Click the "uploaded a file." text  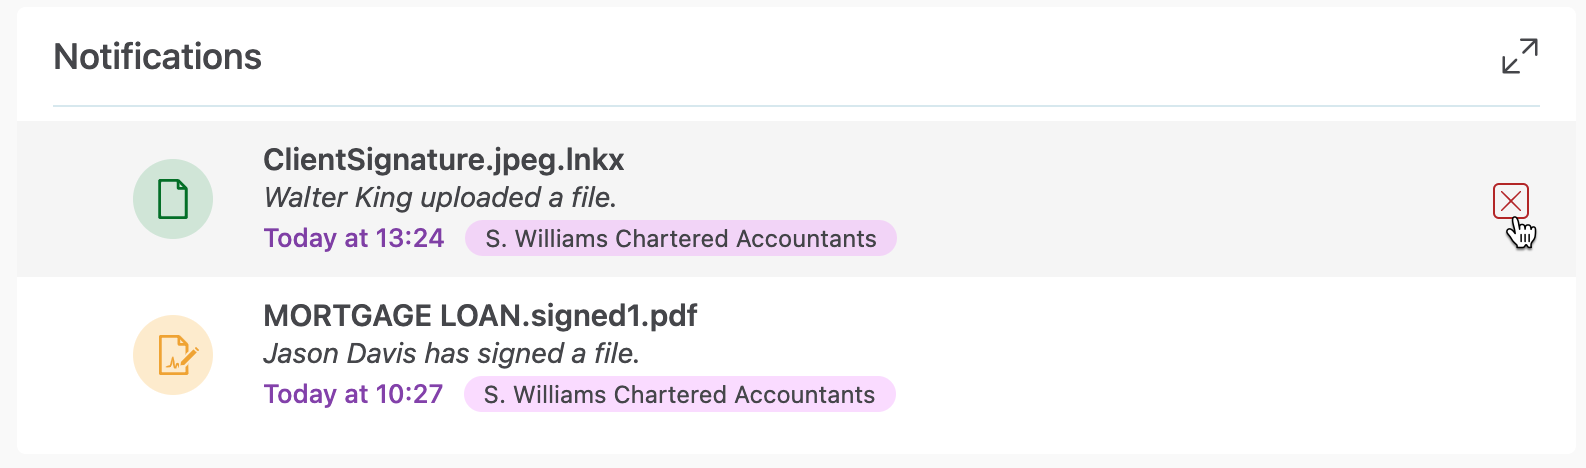point(518,198)
